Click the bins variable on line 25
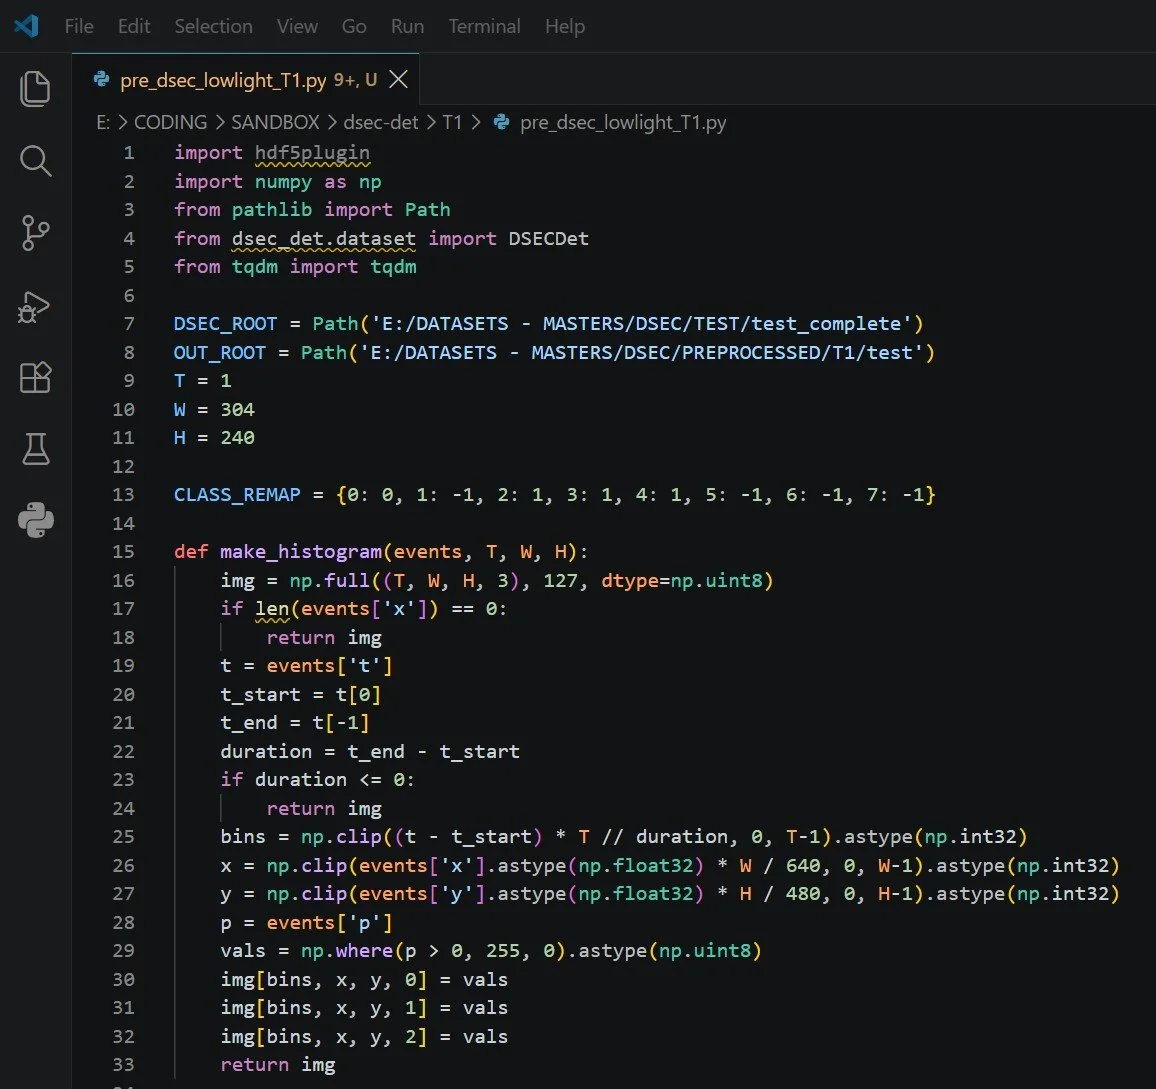Viewport: 1156px width, 1089px height. tap(243, 837)
